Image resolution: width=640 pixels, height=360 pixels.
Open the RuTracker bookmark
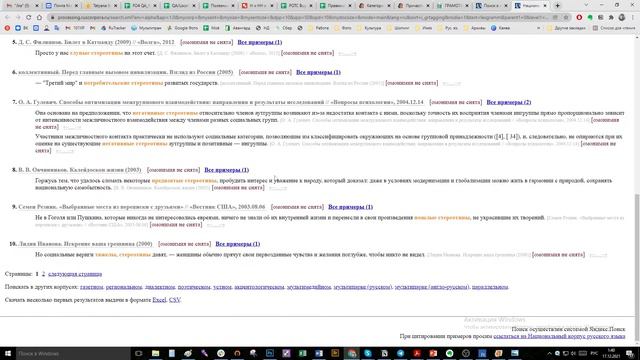[x=113, y=28]
